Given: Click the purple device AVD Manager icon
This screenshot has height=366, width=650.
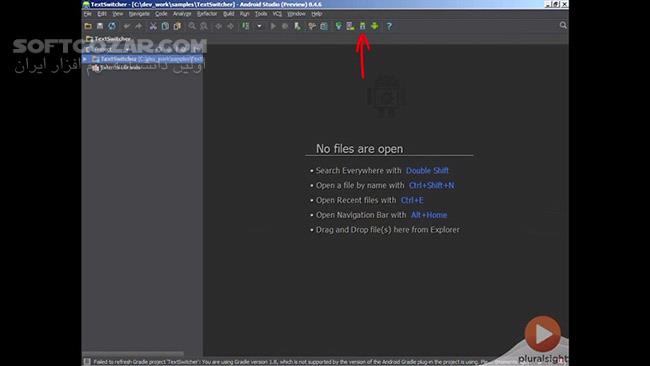Looking at the screenshot, I should [x=351, y=26].
